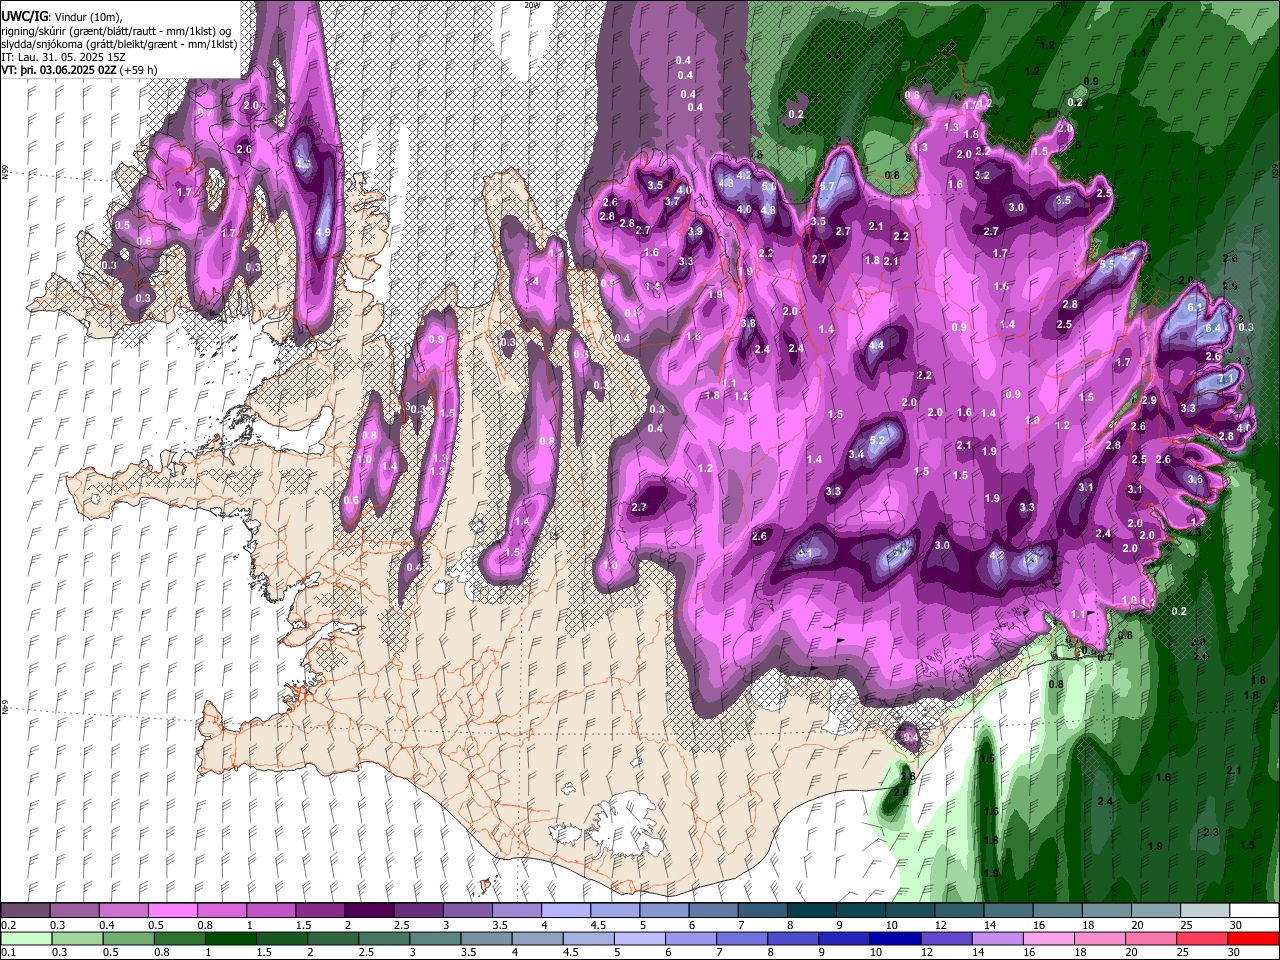Click the bright red swatch labeled 30 in rain scale
The height and width of the screenshot is (960, 1280).
click(x=1253, y=938)
